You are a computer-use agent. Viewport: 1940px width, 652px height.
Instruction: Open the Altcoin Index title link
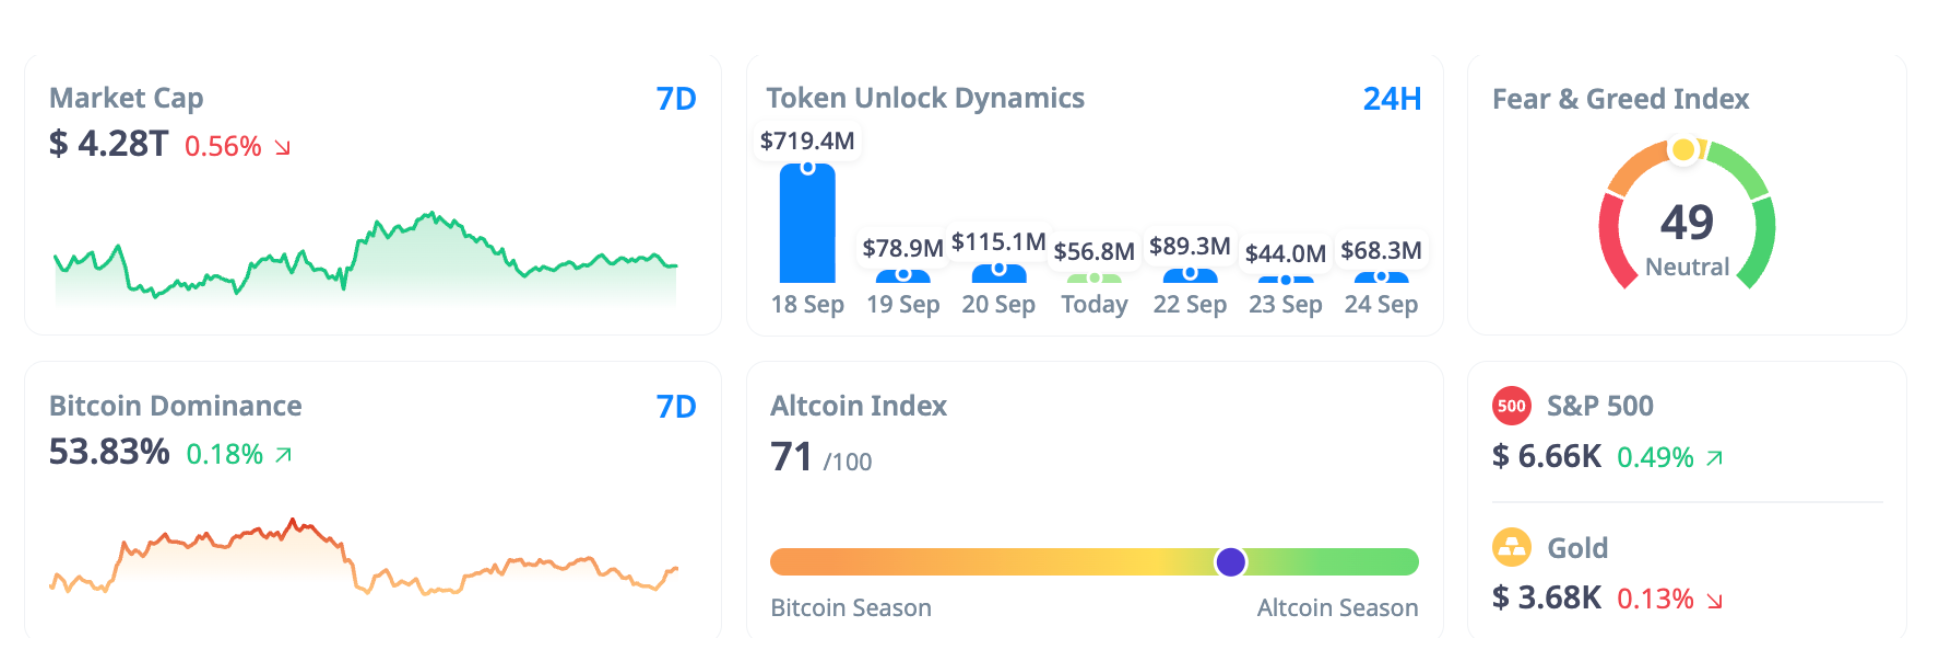tap(858, 406)
